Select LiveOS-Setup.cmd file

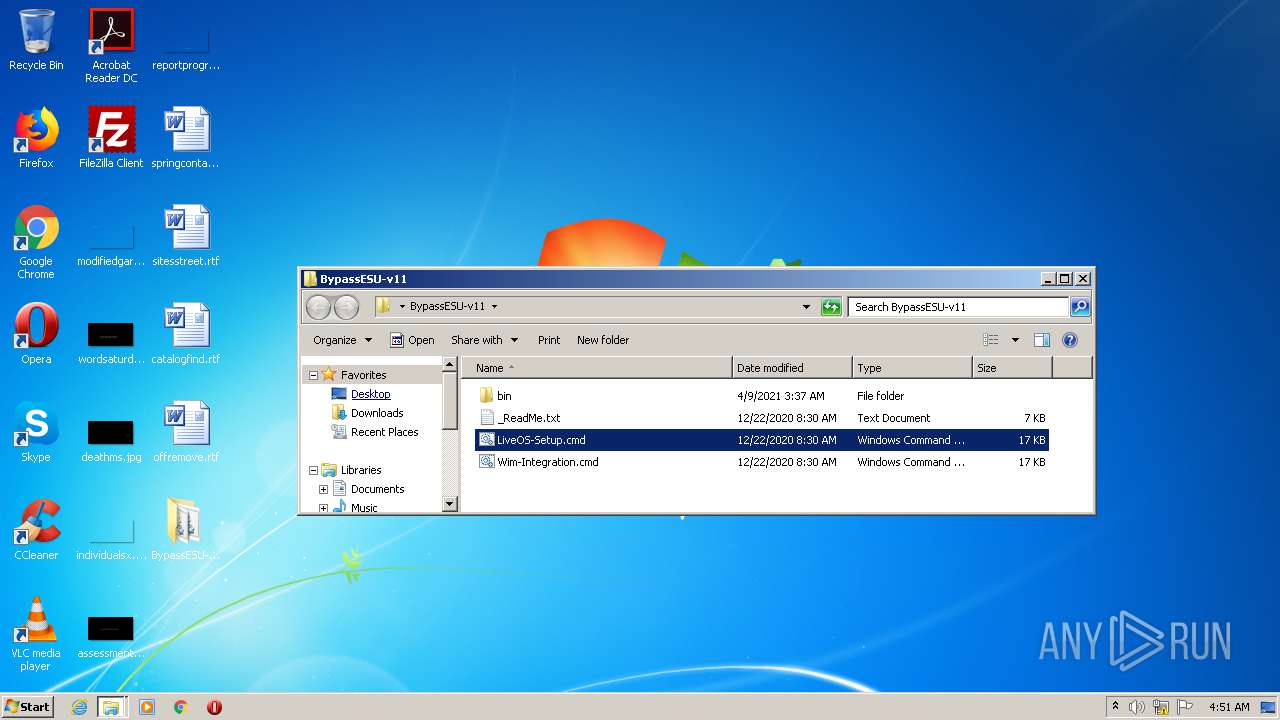pyautogui.click(x=762, y=440)
